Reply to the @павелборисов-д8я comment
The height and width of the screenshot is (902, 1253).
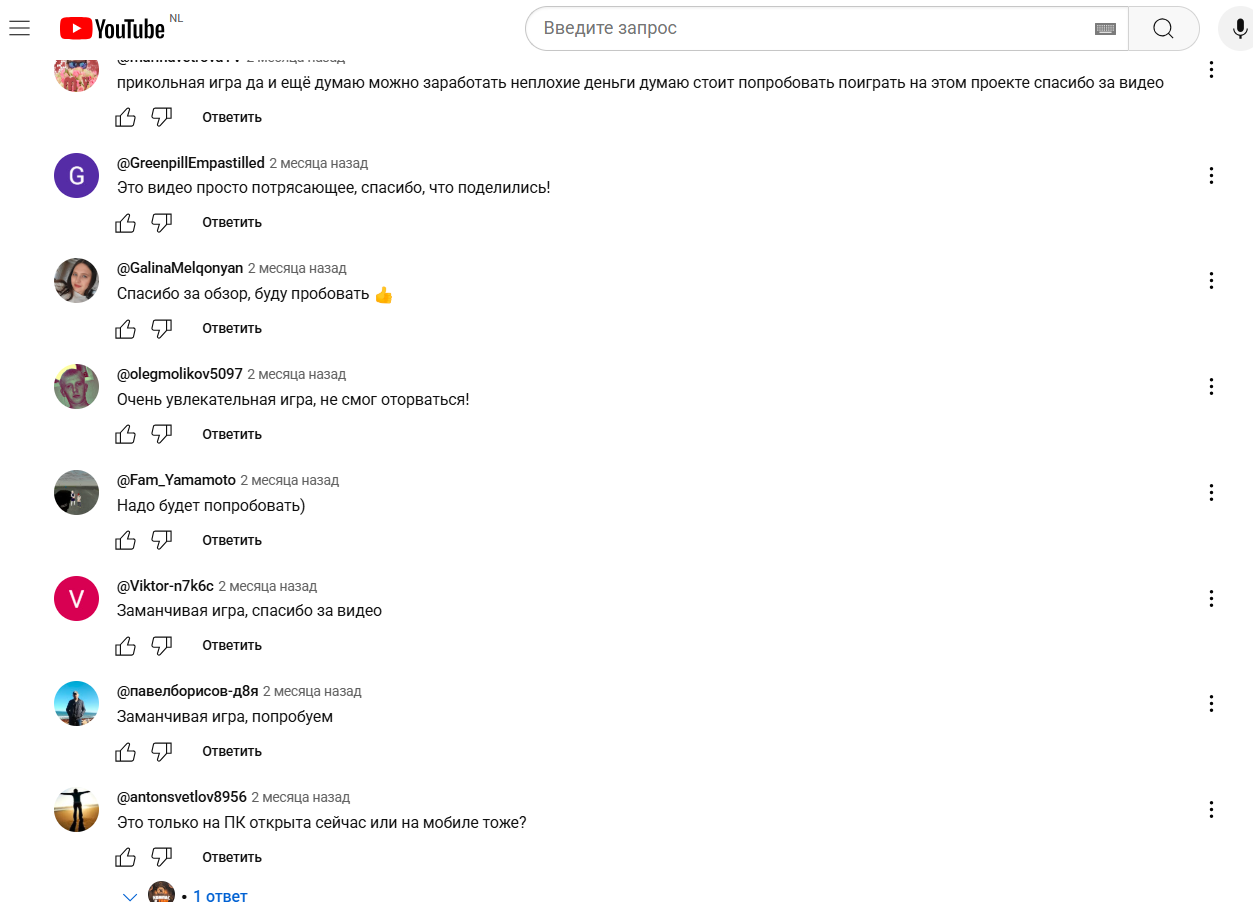(x=232, y=751)
